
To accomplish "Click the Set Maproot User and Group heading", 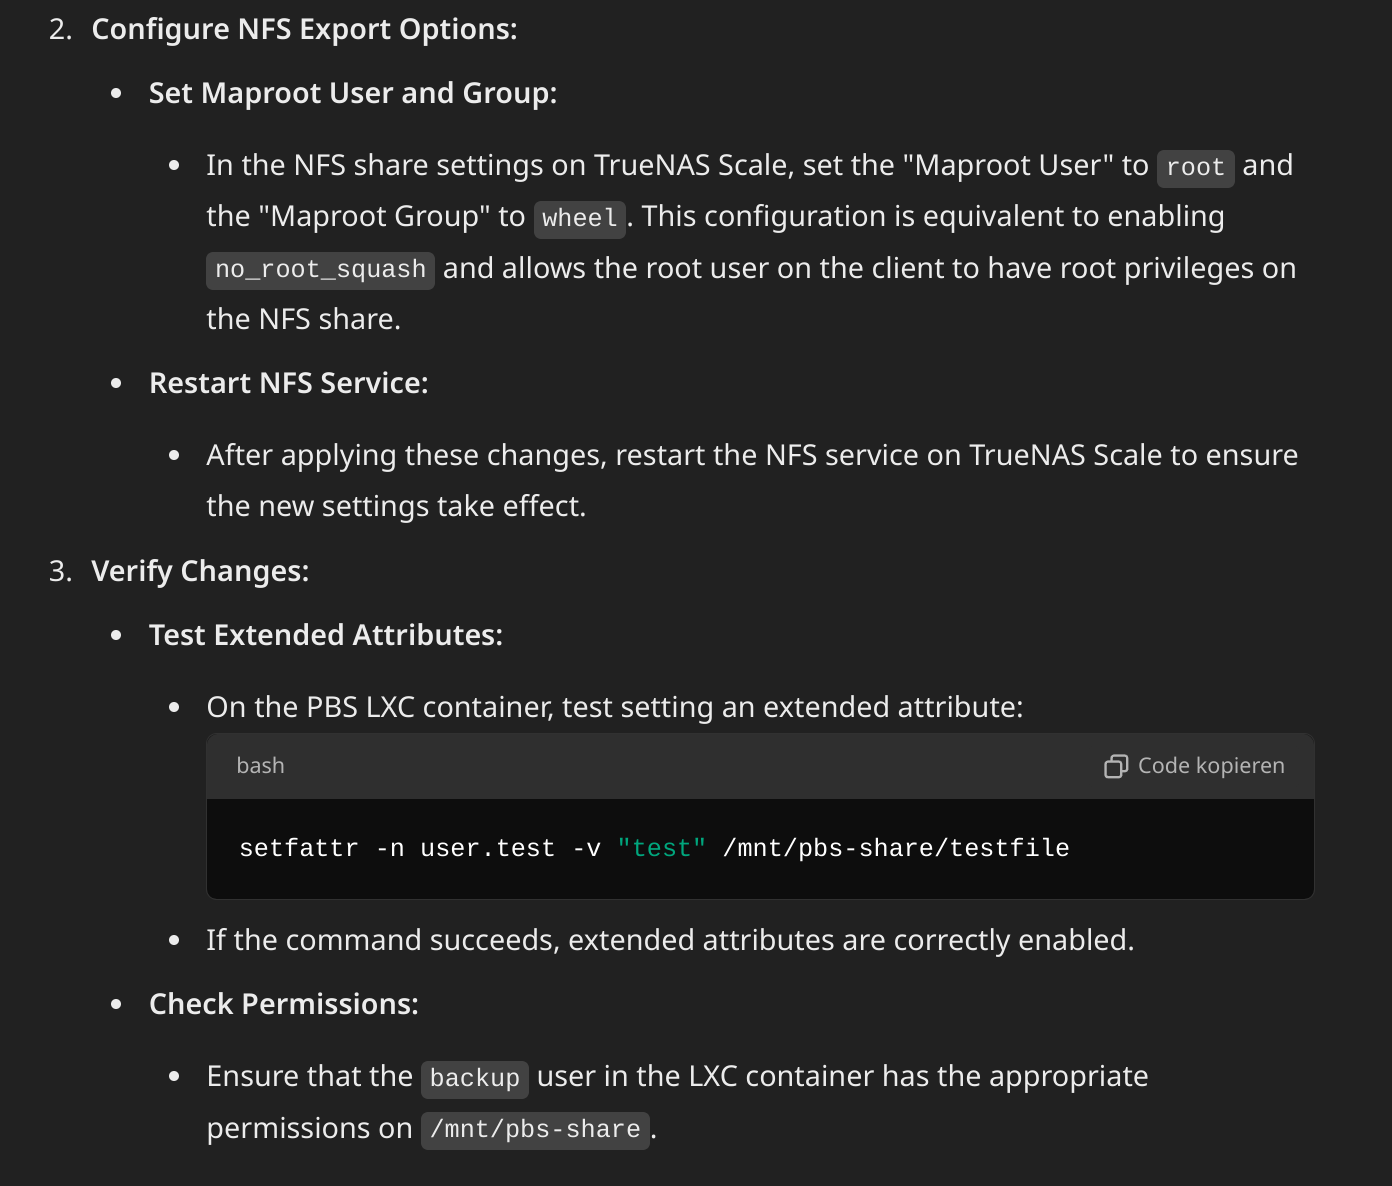I will (x=353, y=93).
